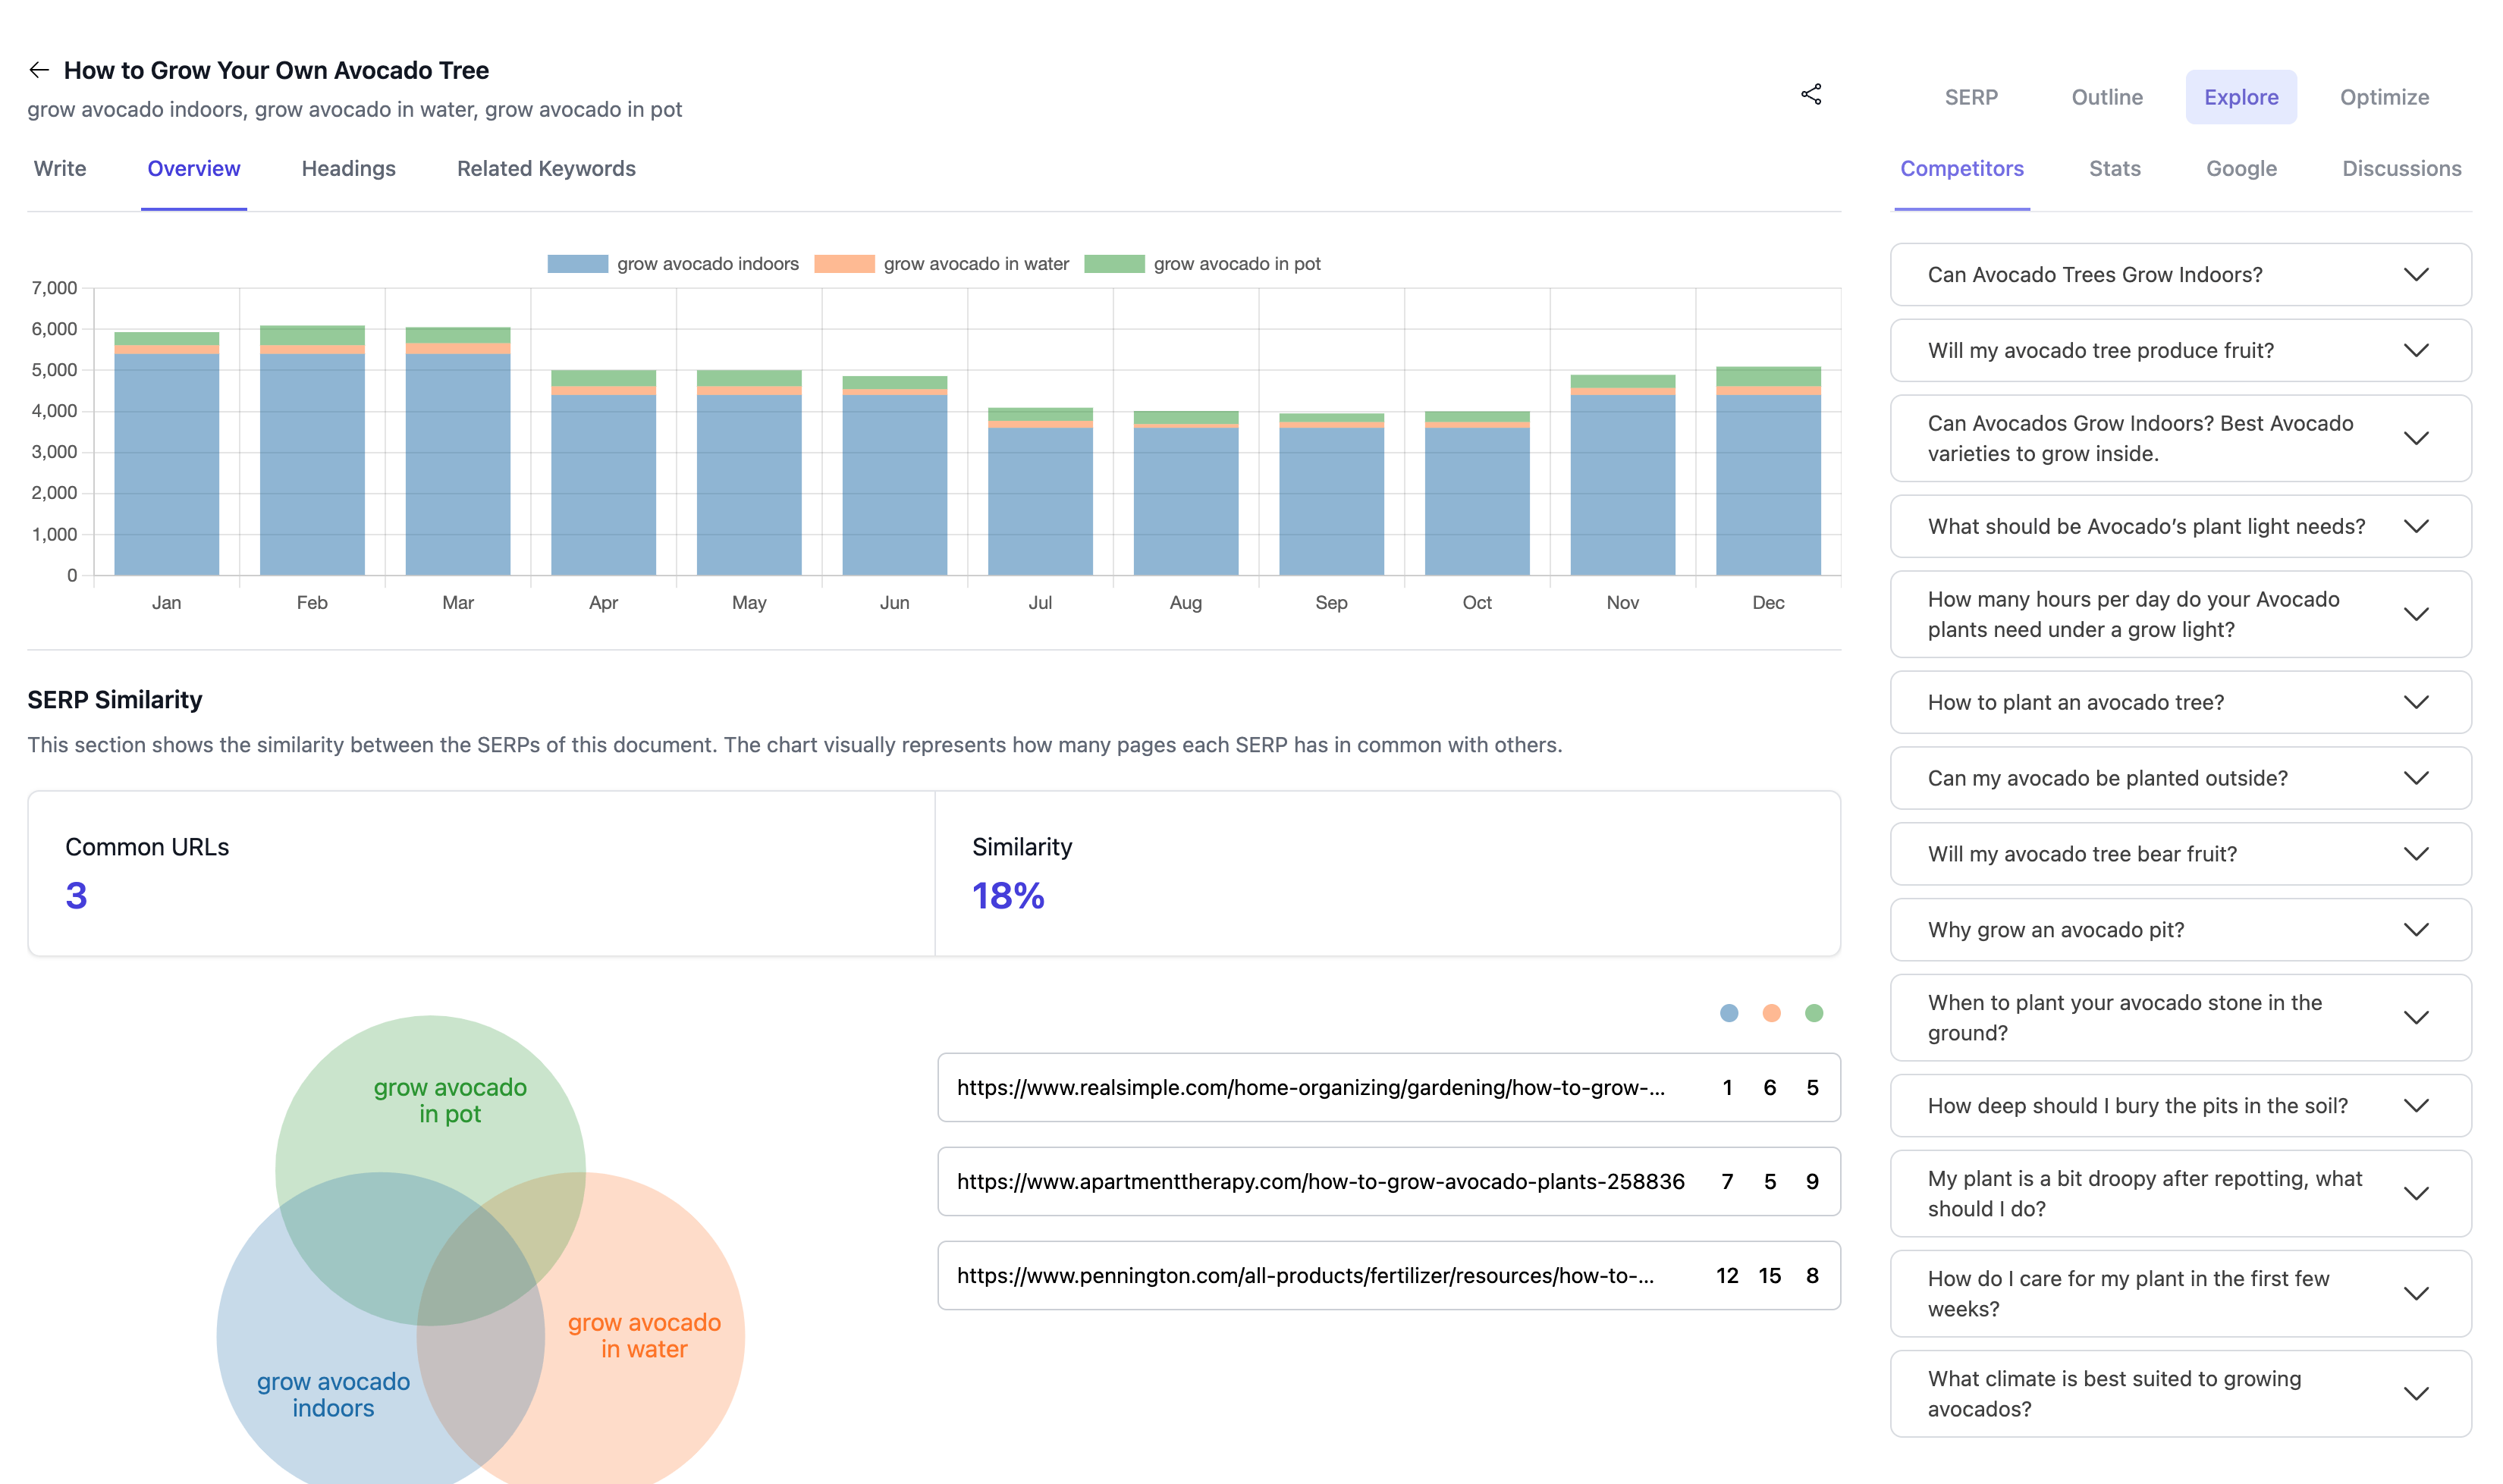Click the back arrow to exit document
2503x1484 pixels.
coord(39,69)
